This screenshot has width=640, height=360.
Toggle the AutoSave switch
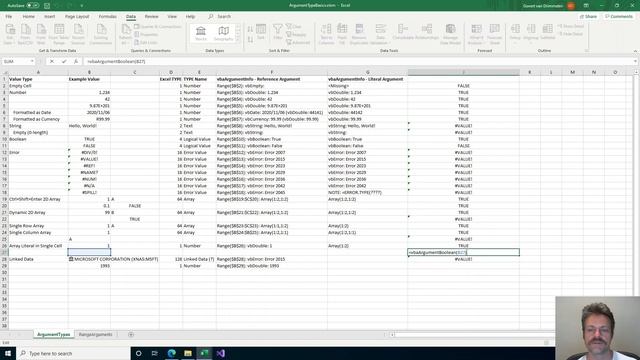(x=33, y=6)
